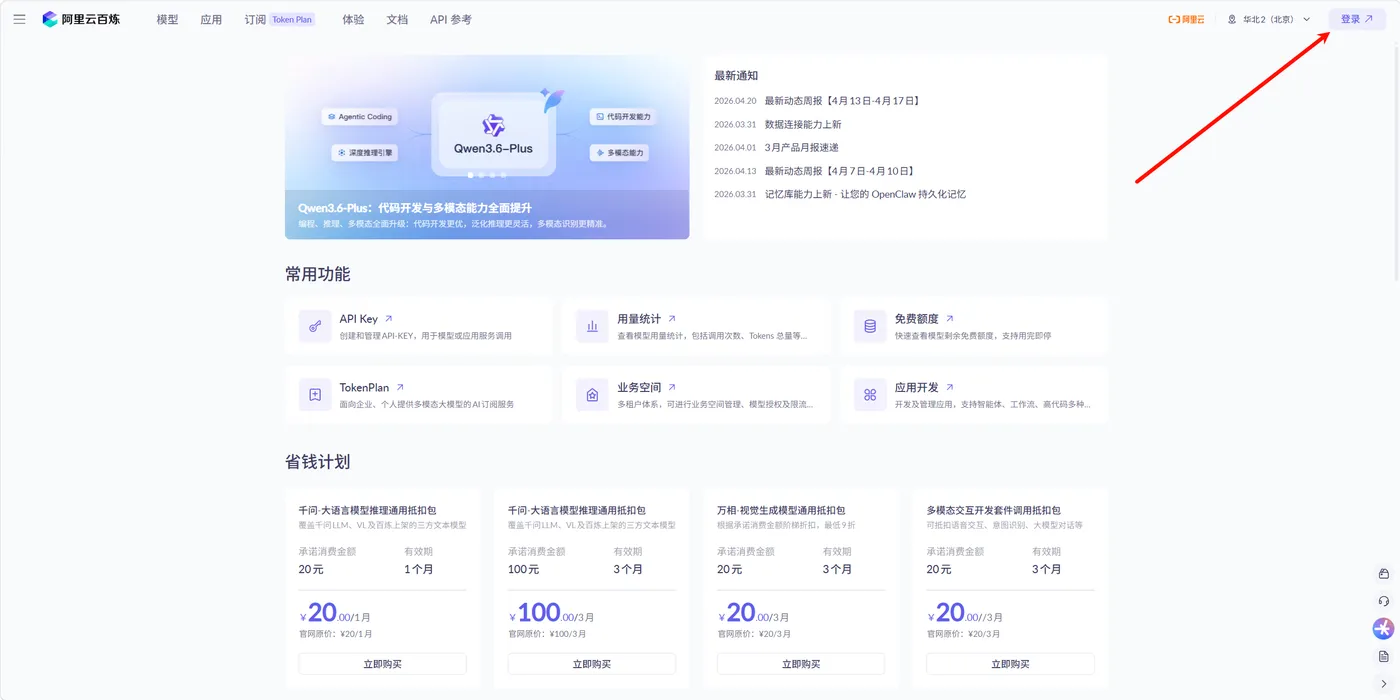Click the 用量统计 chart icon
Image resolution: width=1400 pixels, height=700 pixels.
tap(592, 326)
